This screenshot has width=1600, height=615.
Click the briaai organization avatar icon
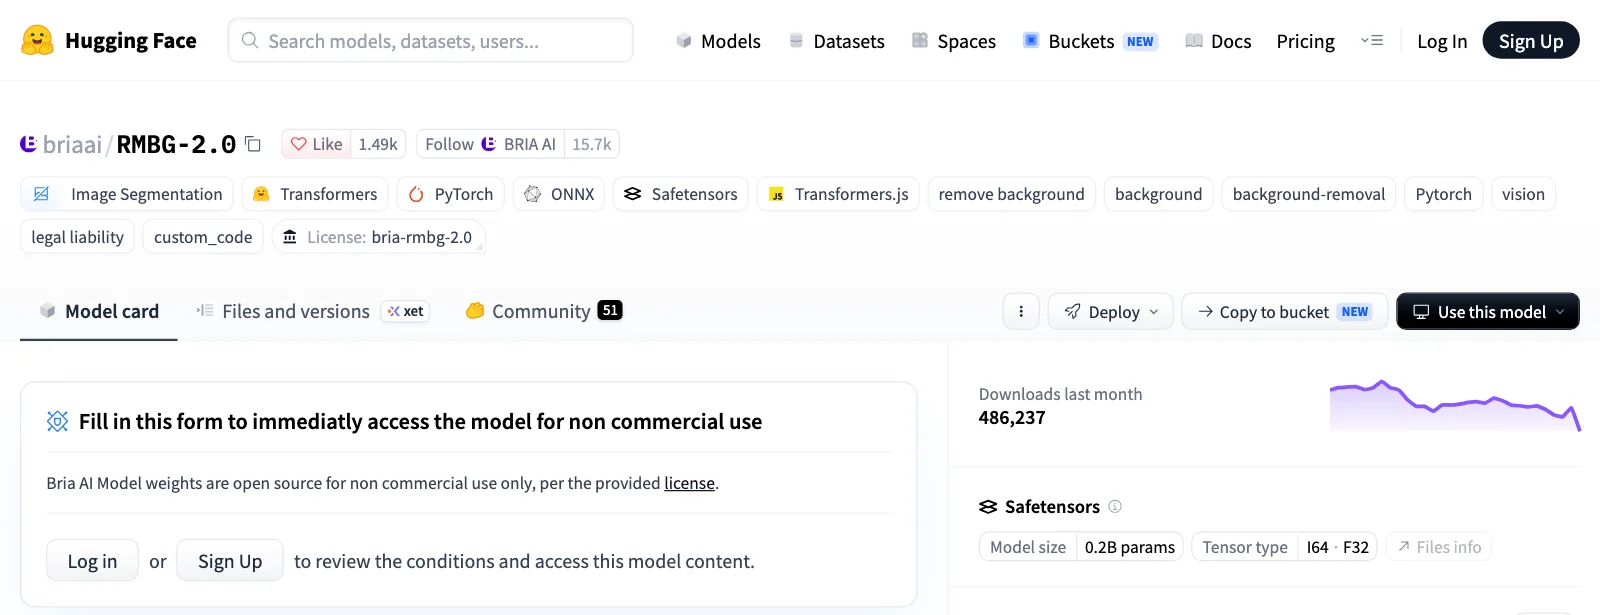[x=29, y=144]
